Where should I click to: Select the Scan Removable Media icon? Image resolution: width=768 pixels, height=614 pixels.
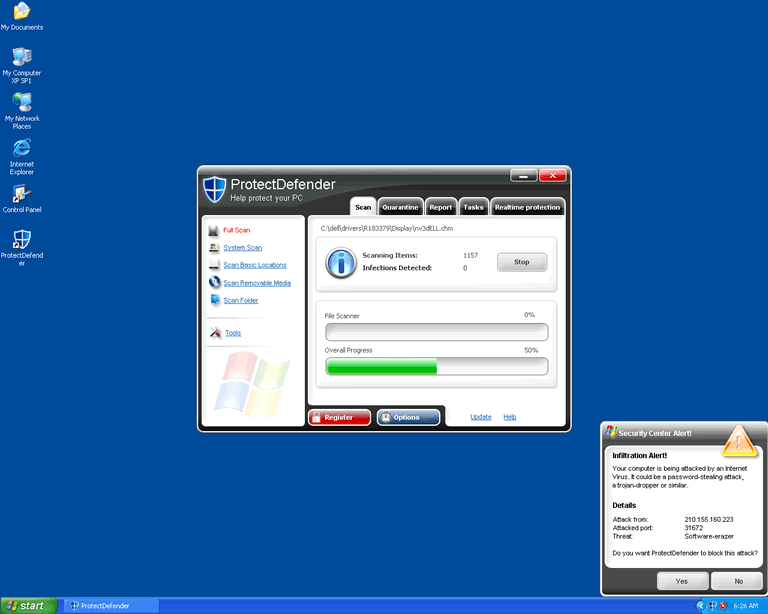click(214, 283)
